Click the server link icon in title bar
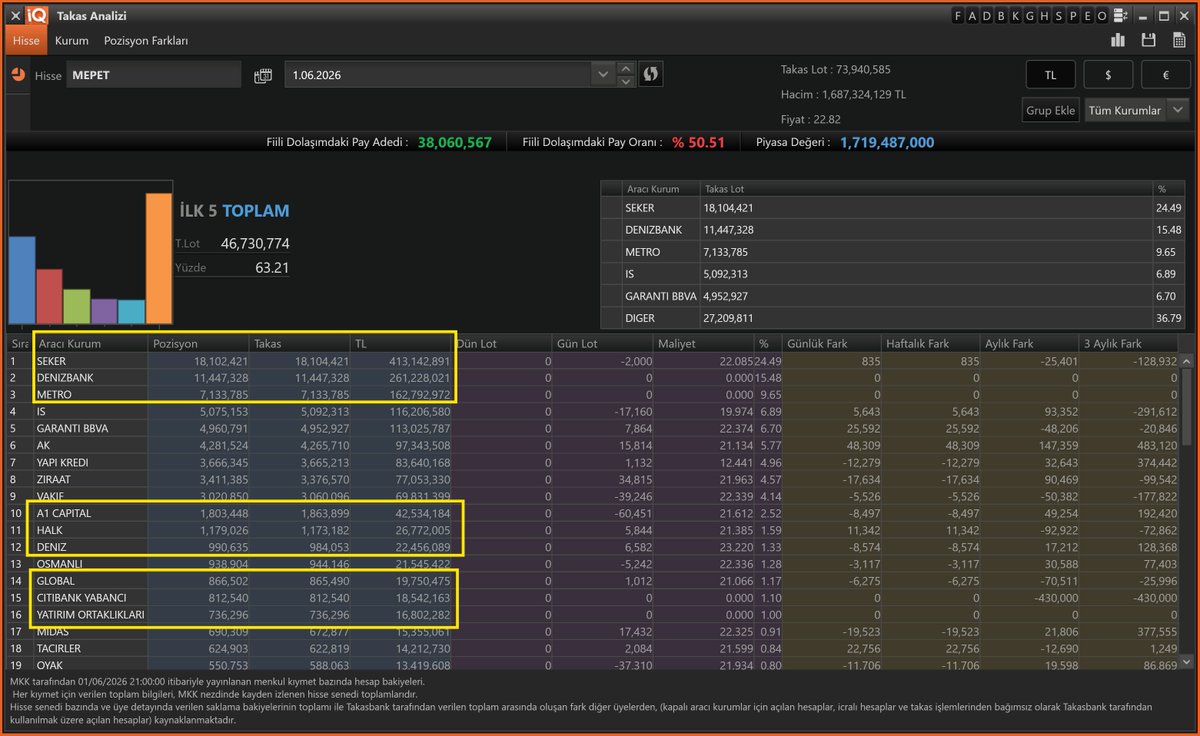Image resolution: width=1200 pixels, height=736 pixels. click(x=1120, y=16)
